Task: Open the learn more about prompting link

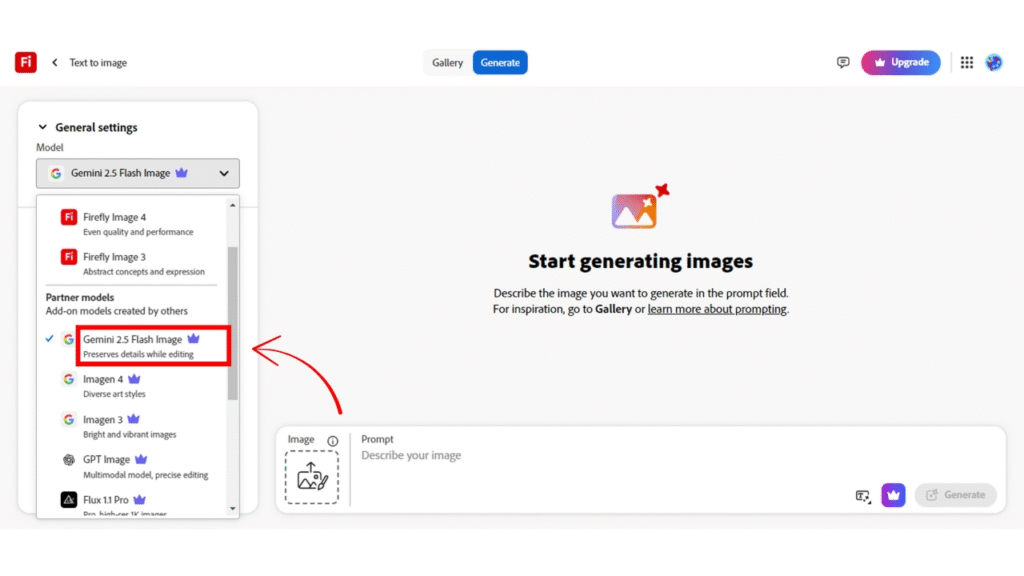Action: pos(717,309)
